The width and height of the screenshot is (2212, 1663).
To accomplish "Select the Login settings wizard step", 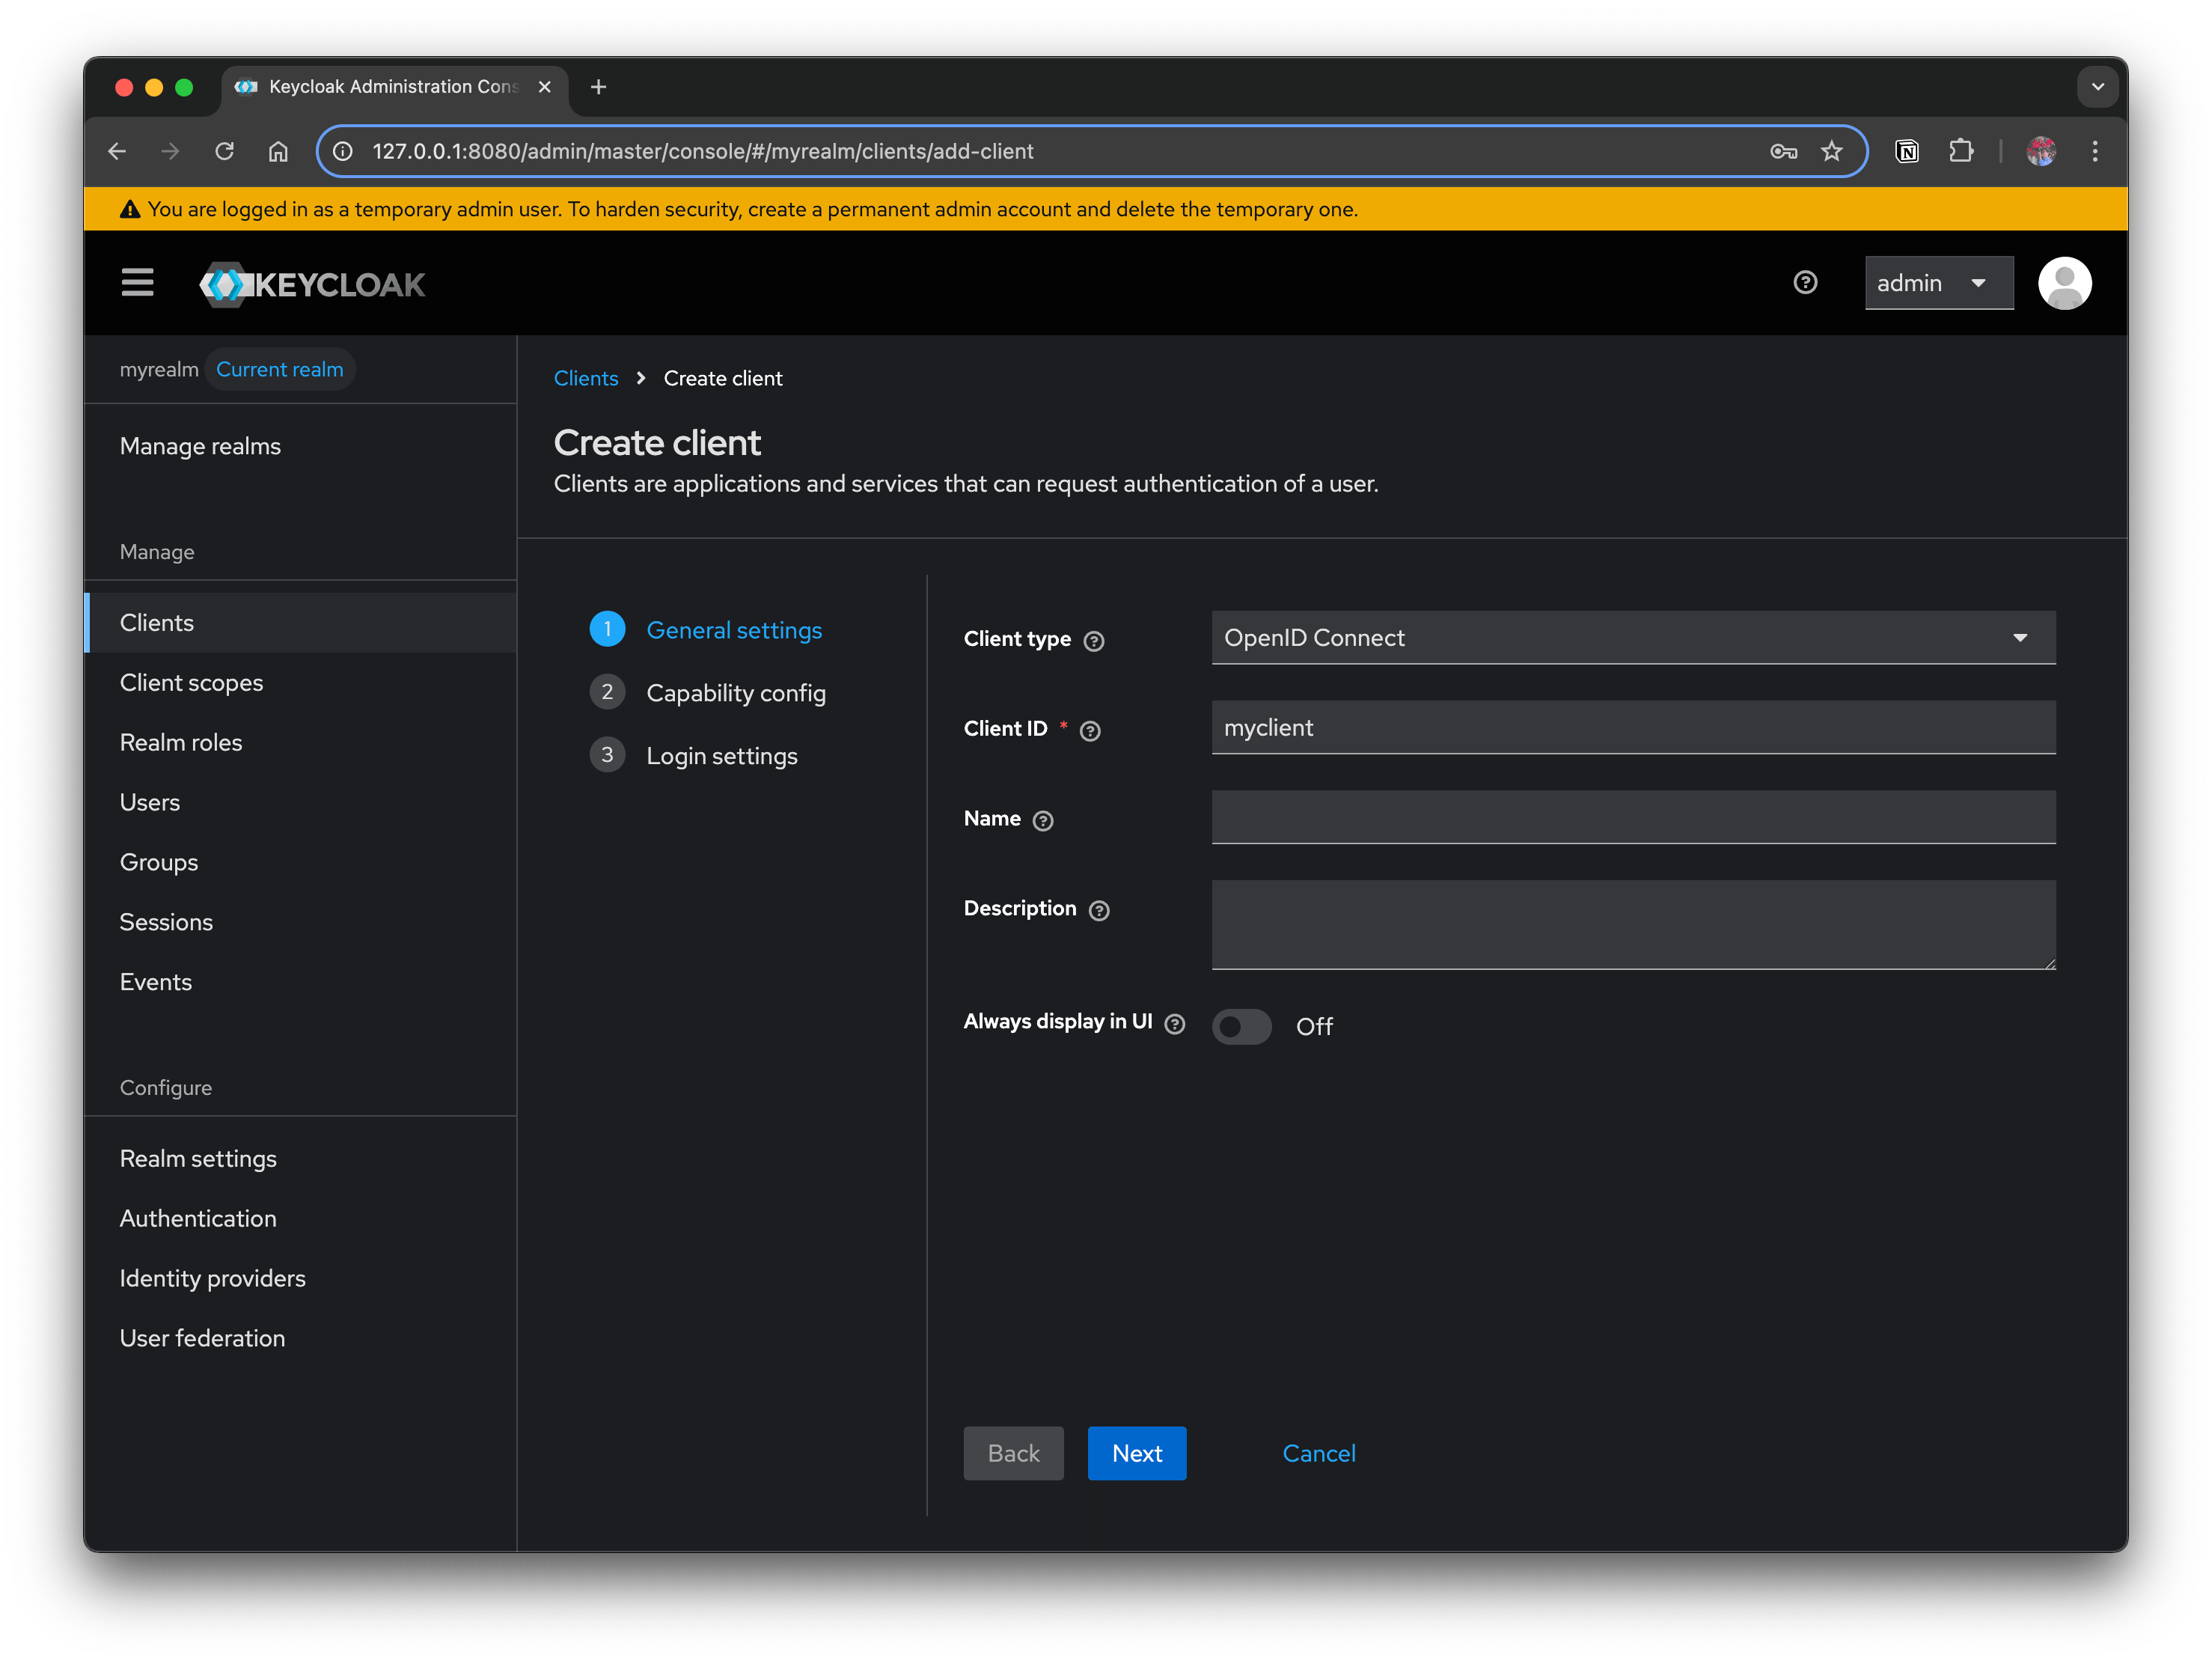I will 694,756.
